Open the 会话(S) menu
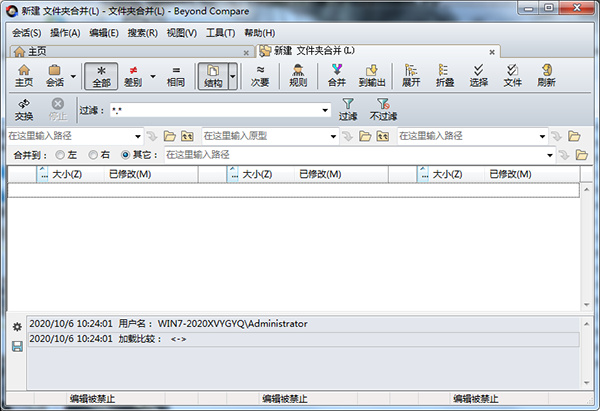 click(26, 33)
